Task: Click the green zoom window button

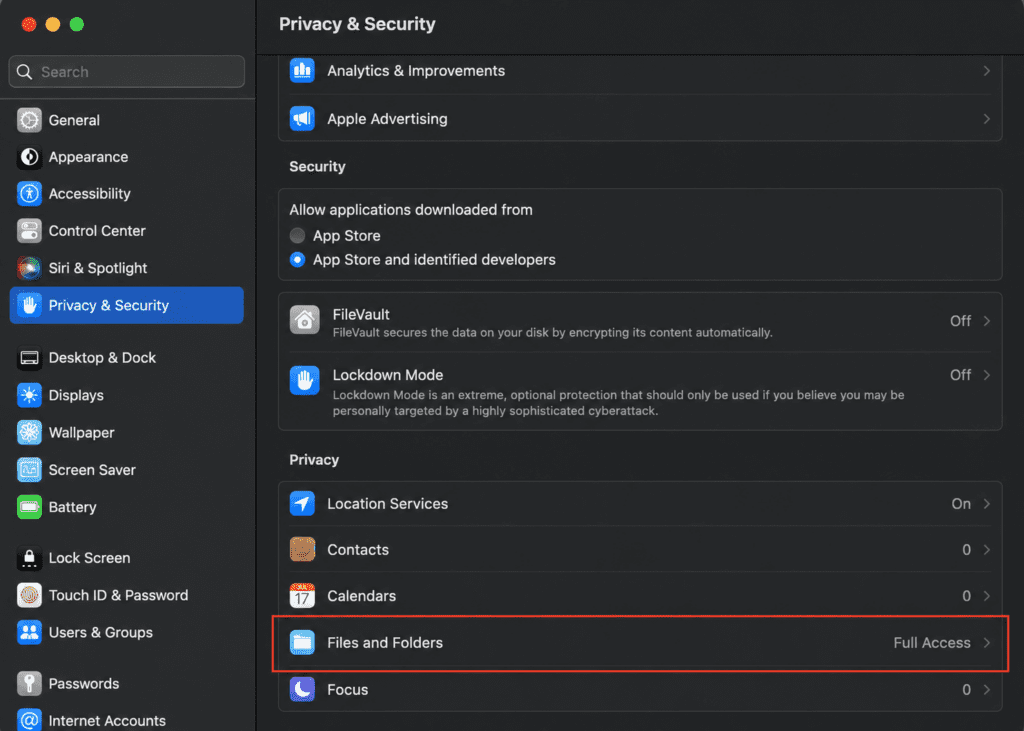Action: [x=76, y=24]
